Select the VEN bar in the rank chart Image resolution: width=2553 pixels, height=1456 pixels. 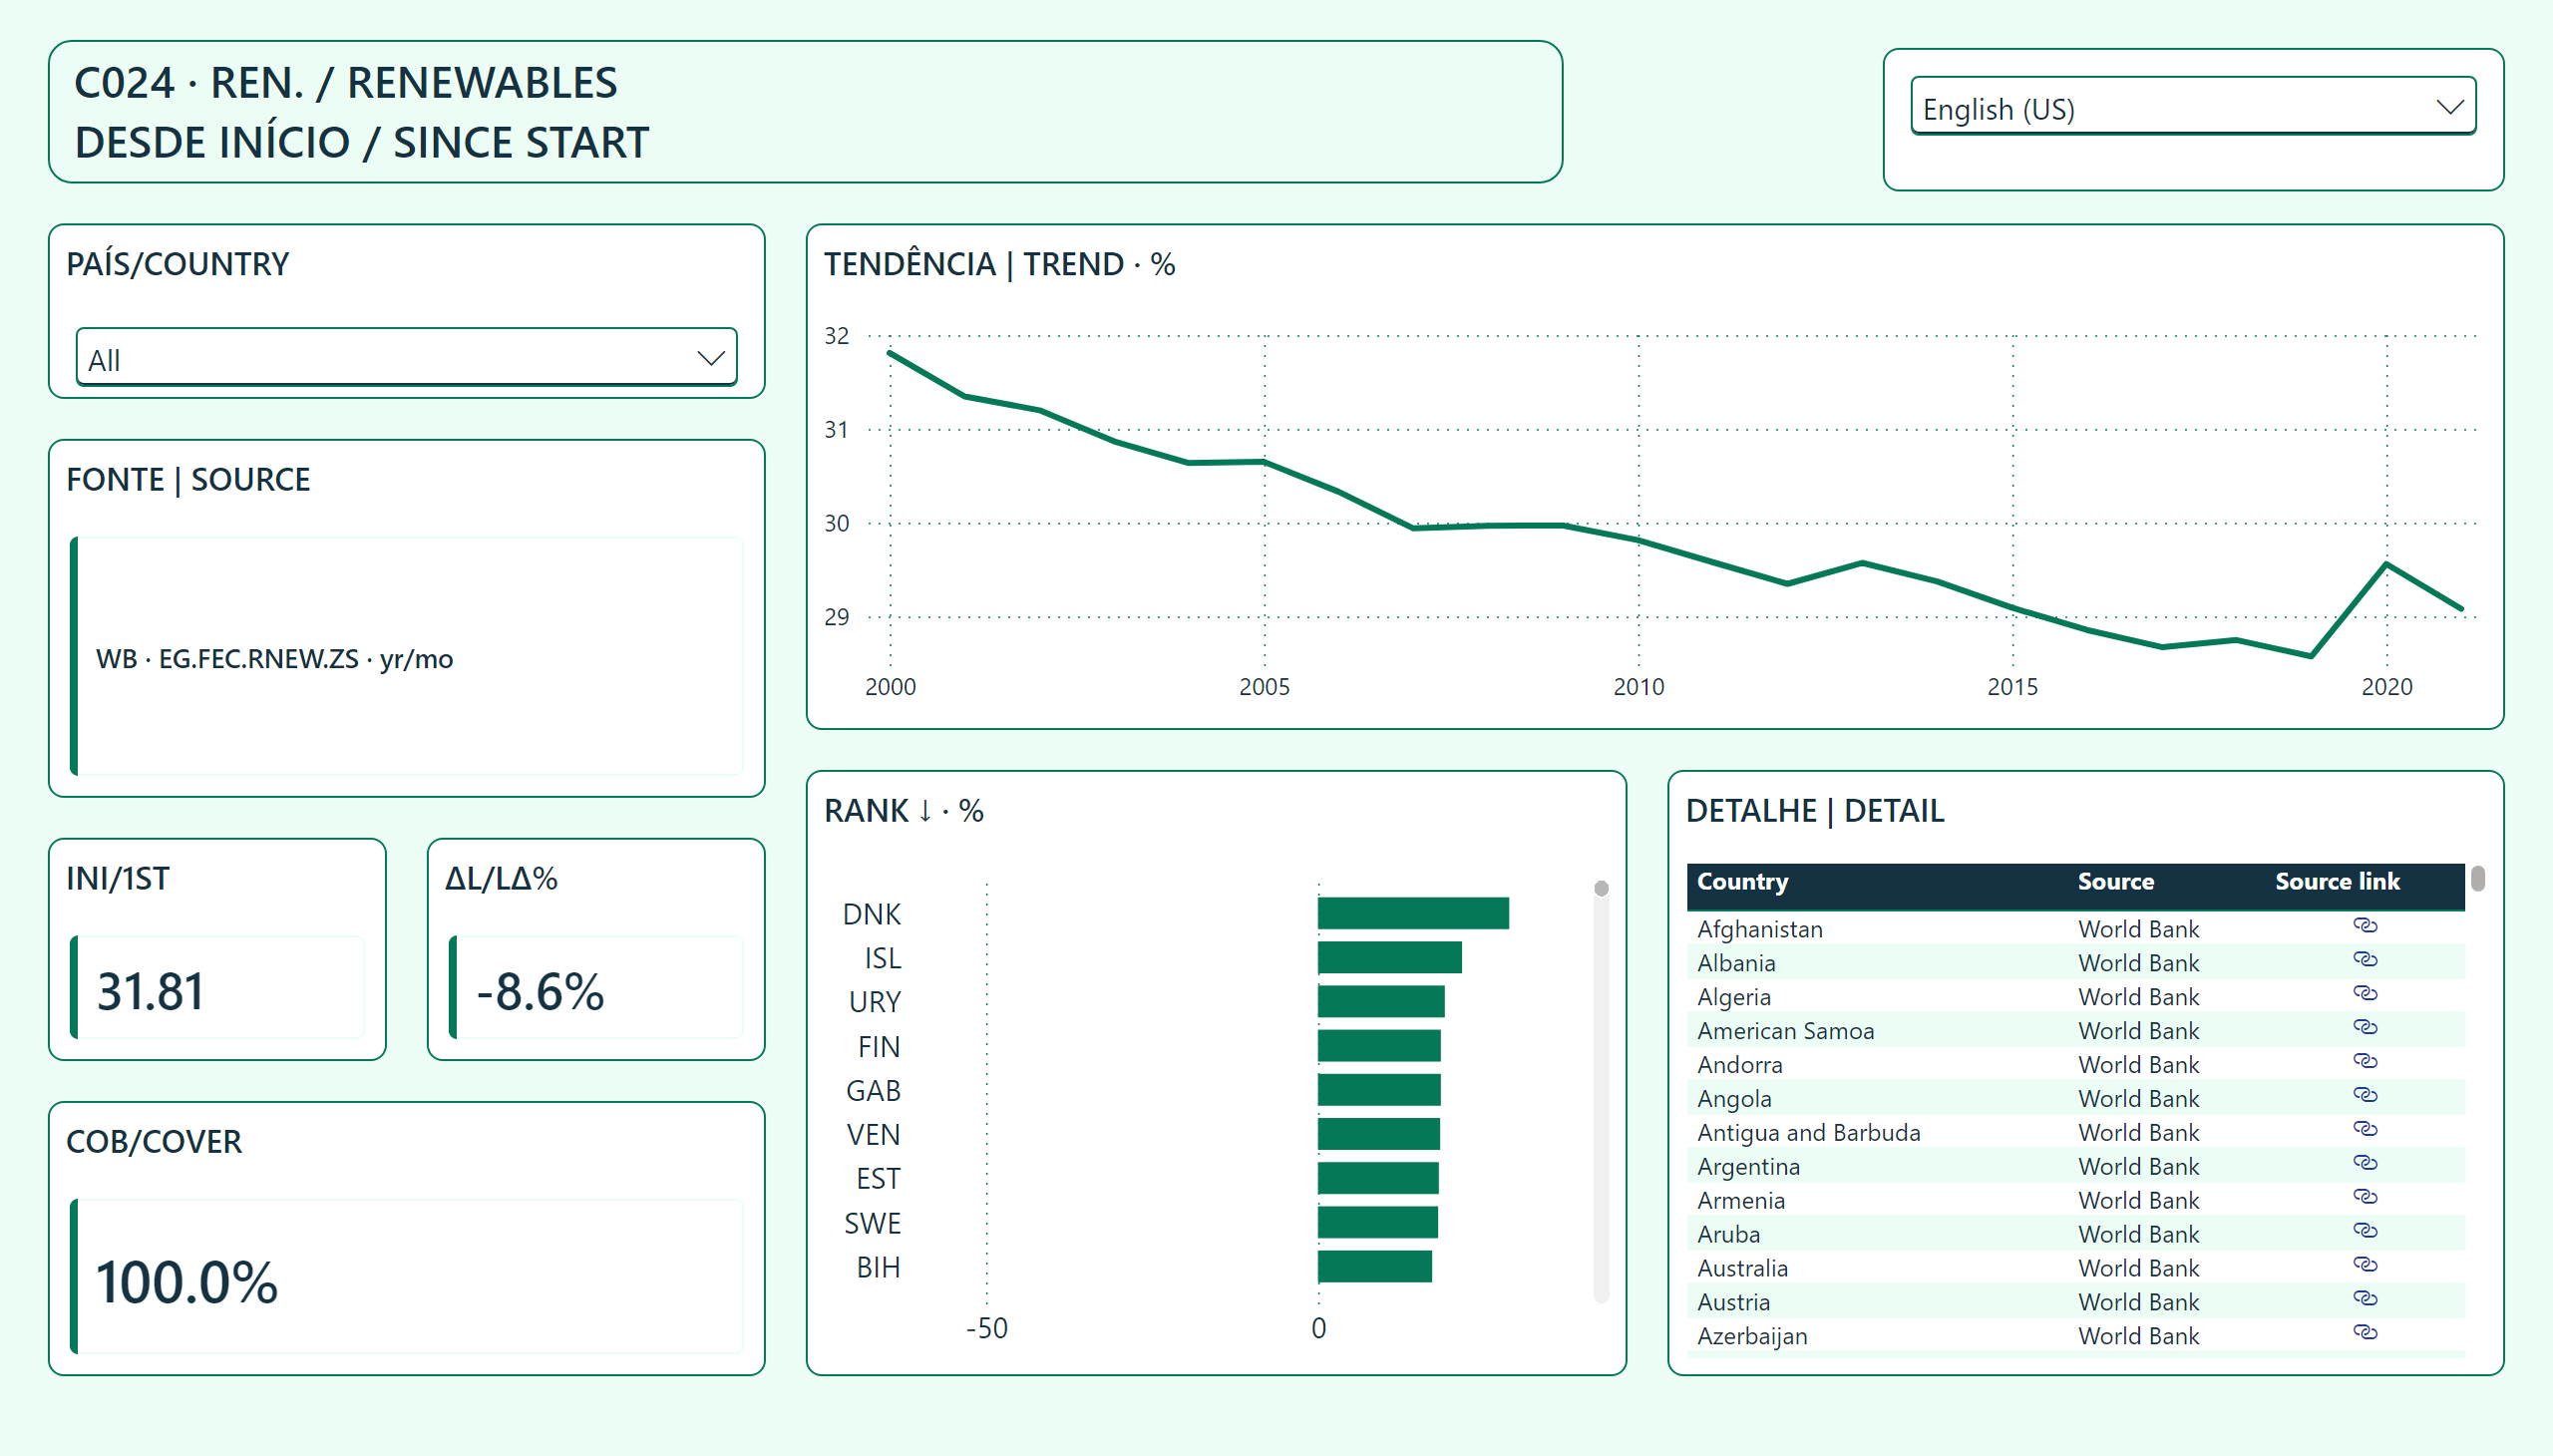[1379, 1134]
